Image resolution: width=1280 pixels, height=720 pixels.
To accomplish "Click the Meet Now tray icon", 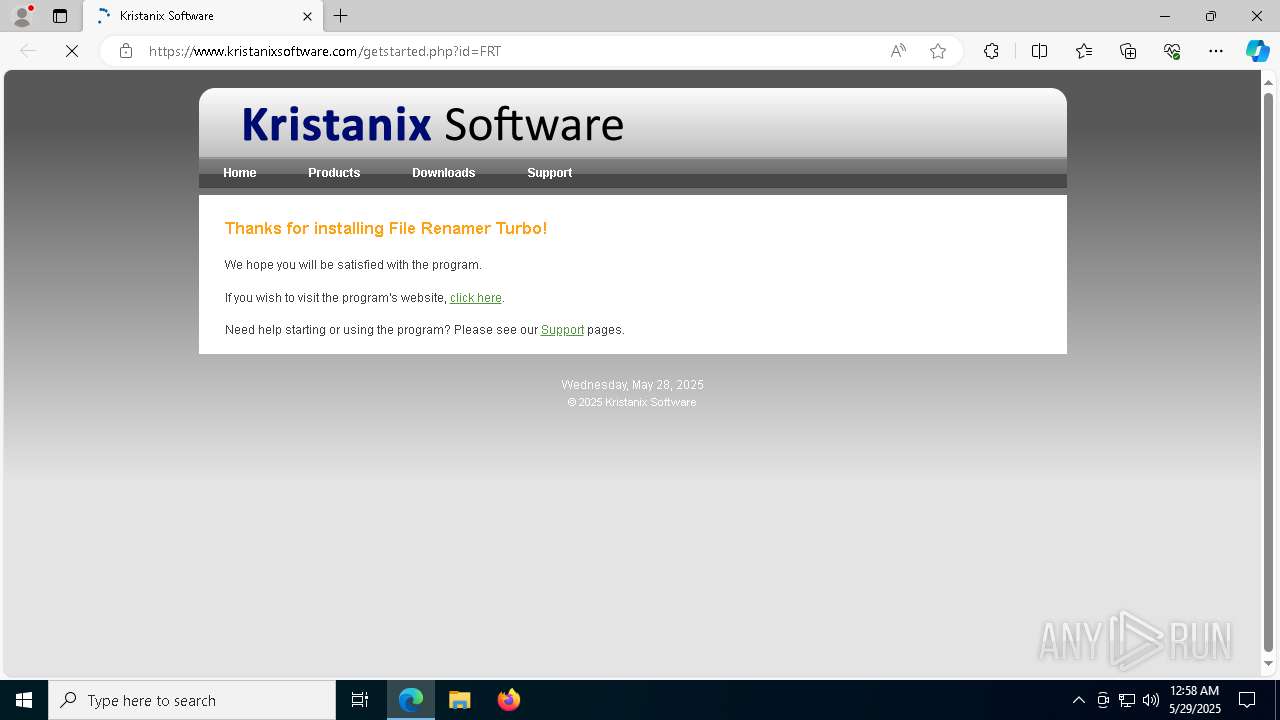I will (1103, 700).
